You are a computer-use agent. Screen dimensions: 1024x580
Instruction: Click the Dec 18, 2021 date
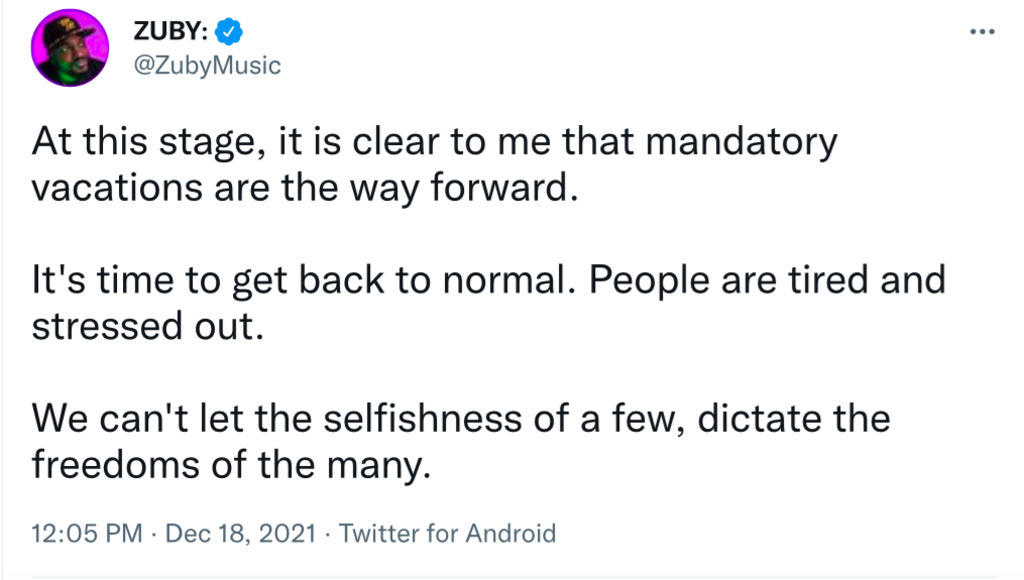pyautogui.click(x=240, y=534)
